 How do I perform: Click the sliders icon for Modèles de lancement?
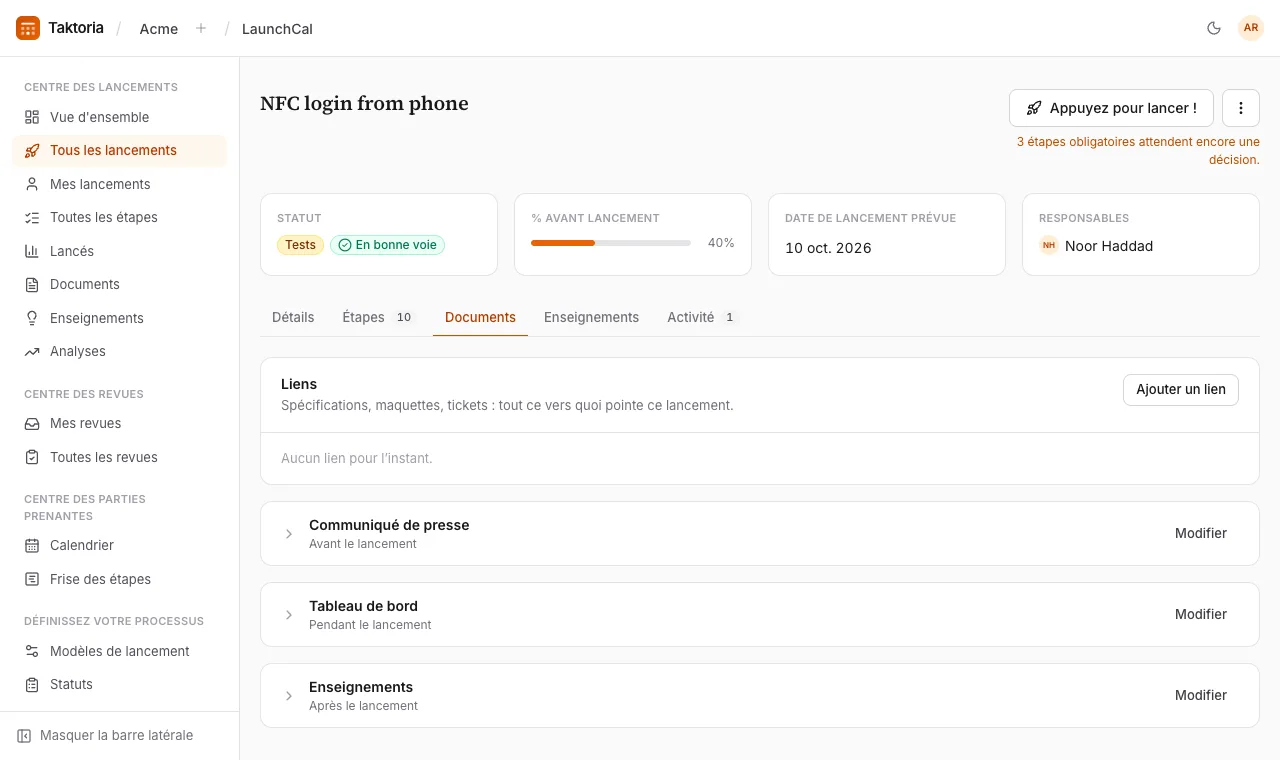pyautogui.click(x=32, y=651)
